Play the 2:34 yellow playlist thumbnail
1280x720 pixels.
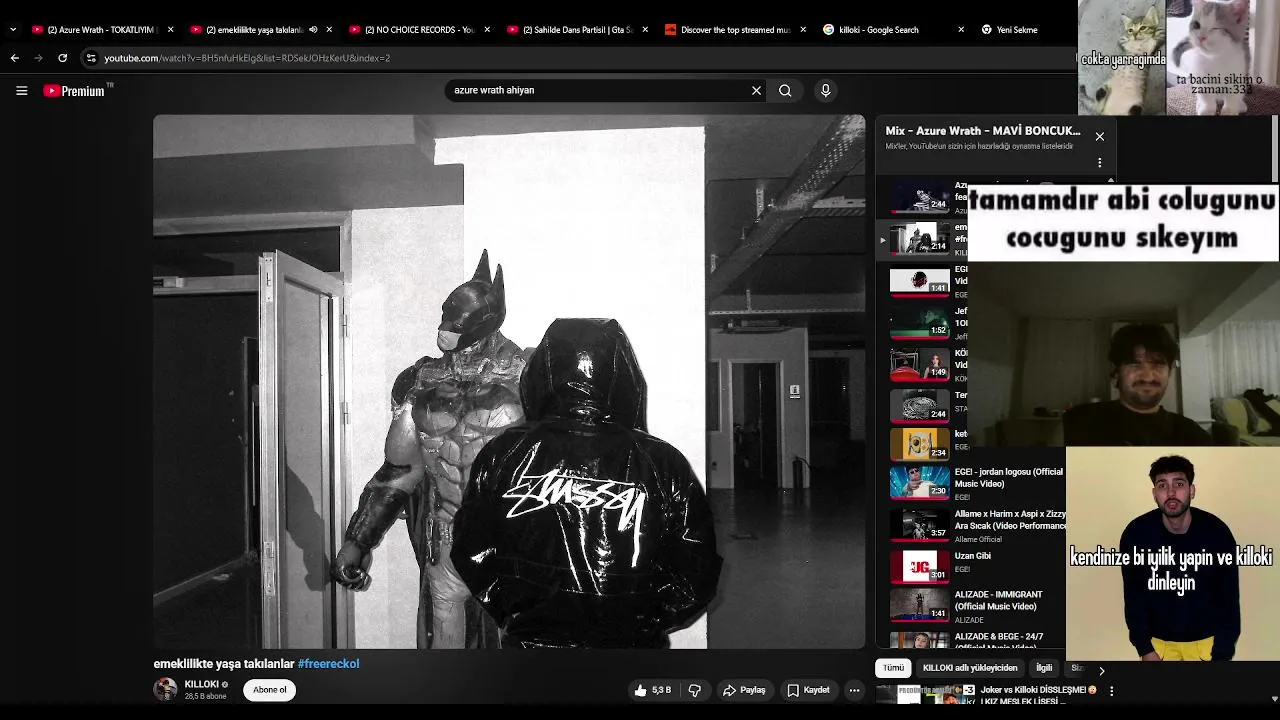(x=919, y=444)
